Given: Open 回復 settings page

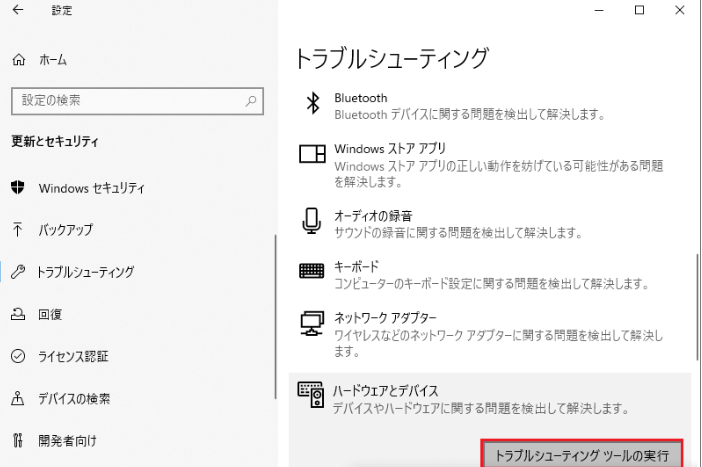Looking at the screenshot, I should 50,314.
